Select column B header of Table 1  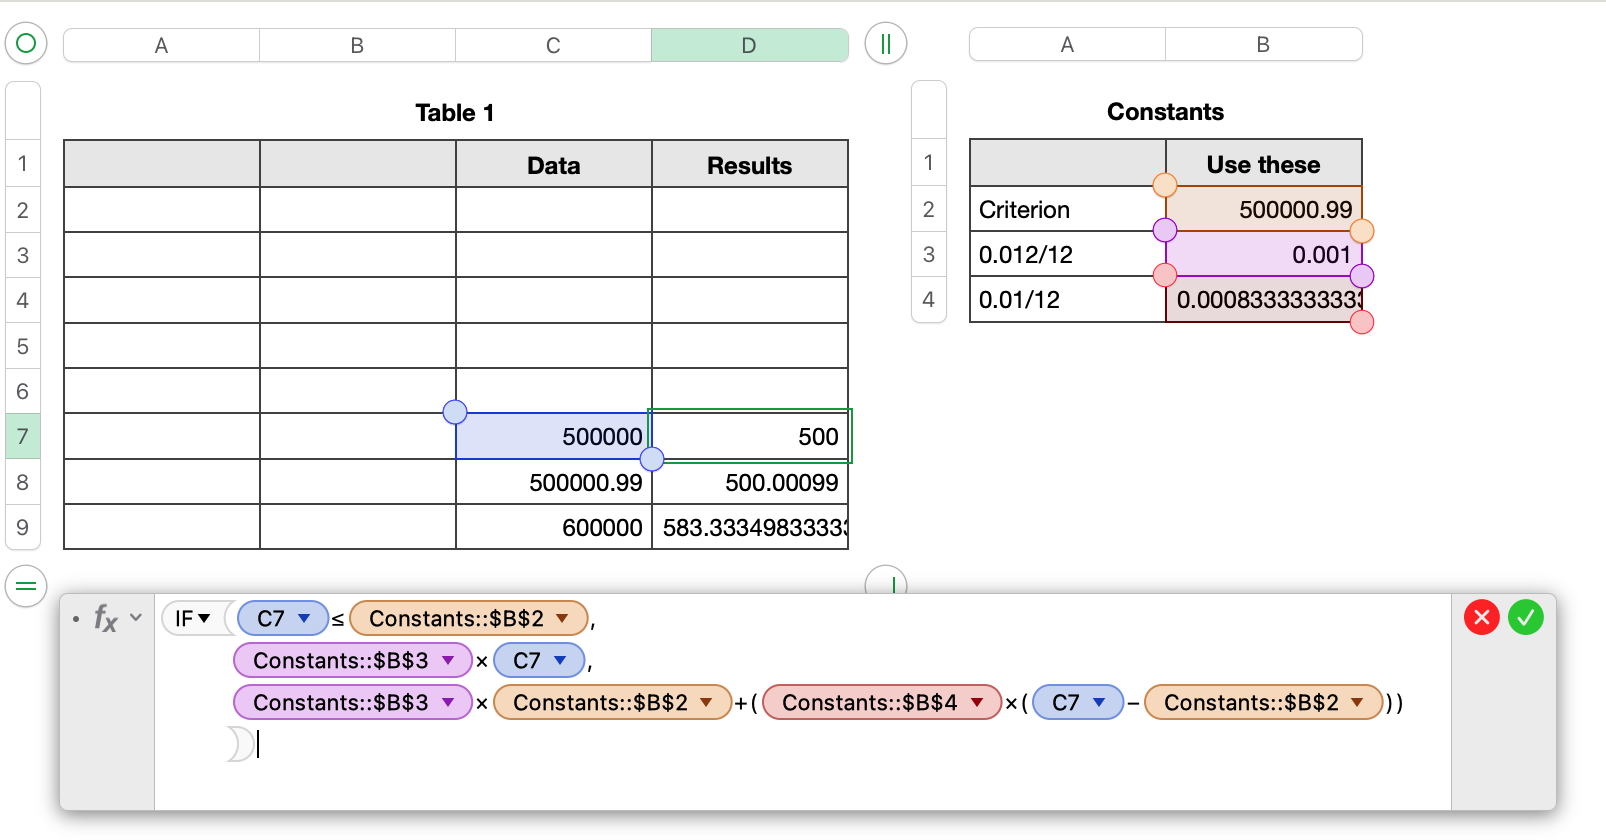[x=357, y=45]
